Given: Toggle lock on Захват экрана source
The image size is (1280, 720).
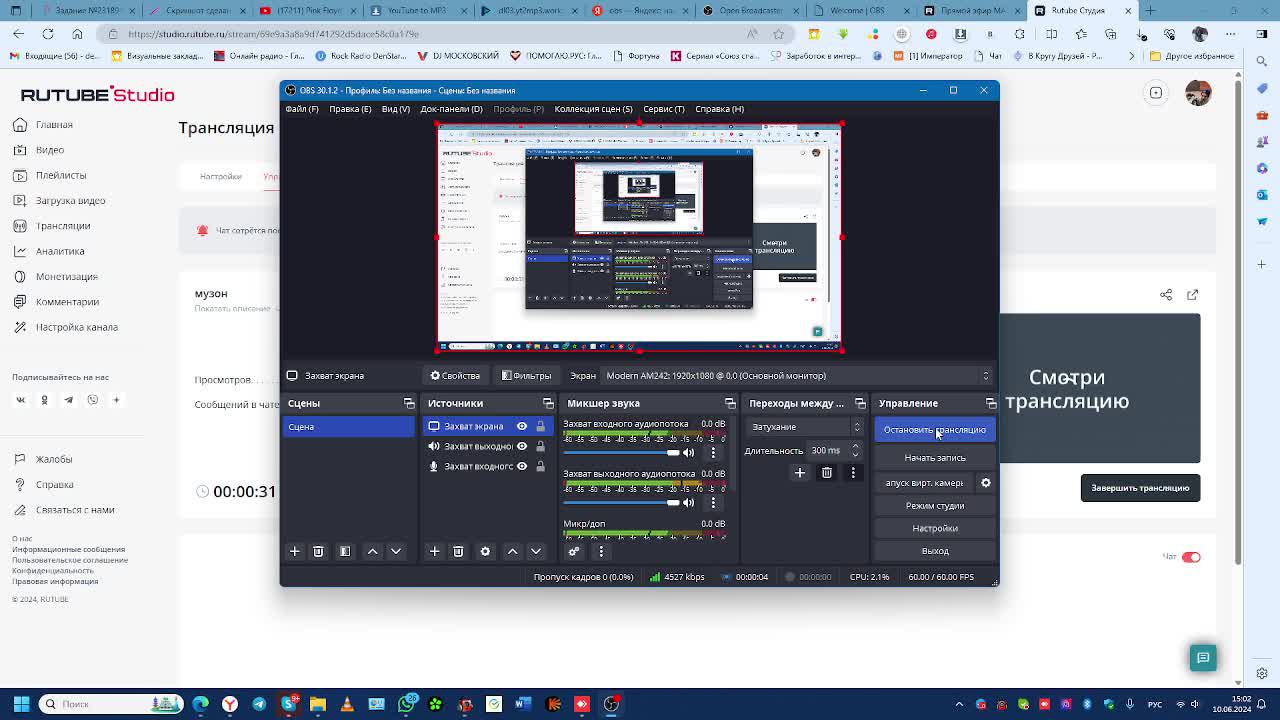Looking at the screenshot, I should 540,426.
